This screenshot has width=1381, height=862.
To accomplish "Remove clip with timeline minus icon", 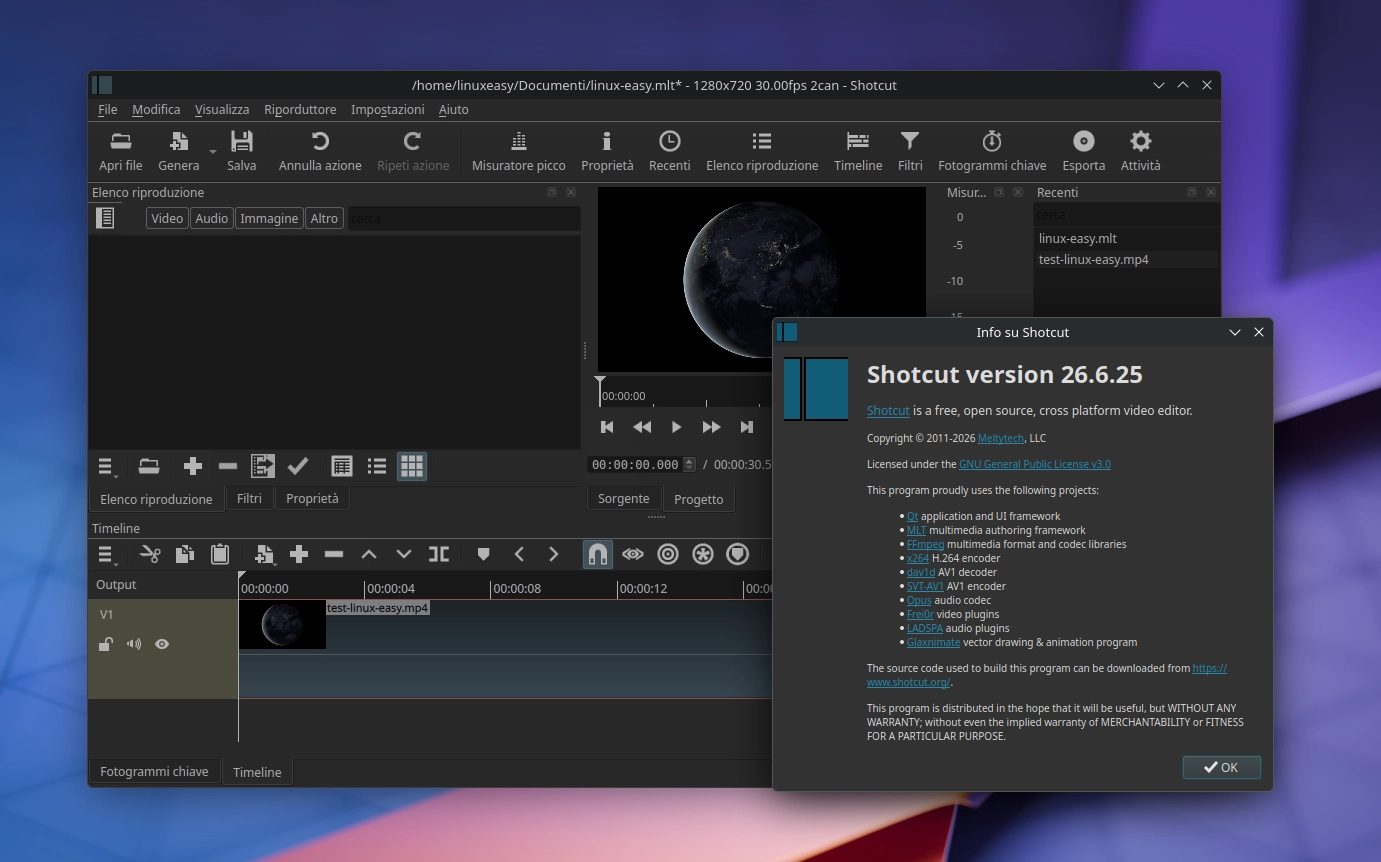I will coord(334,554).
